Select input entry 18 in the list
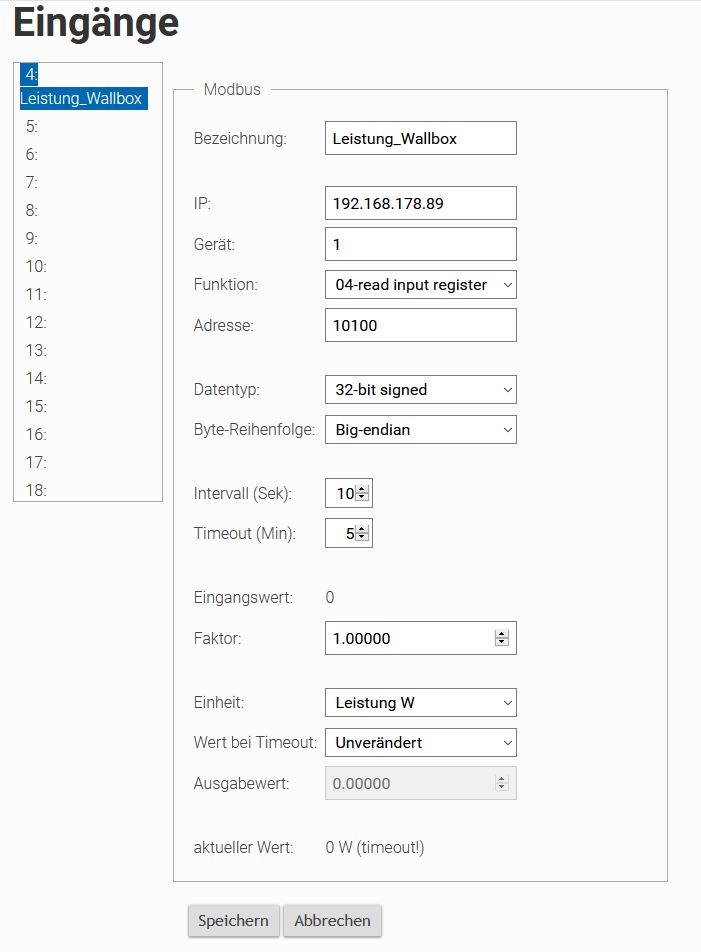This screenshot has height=952, width=701. (x=36, y=490)
